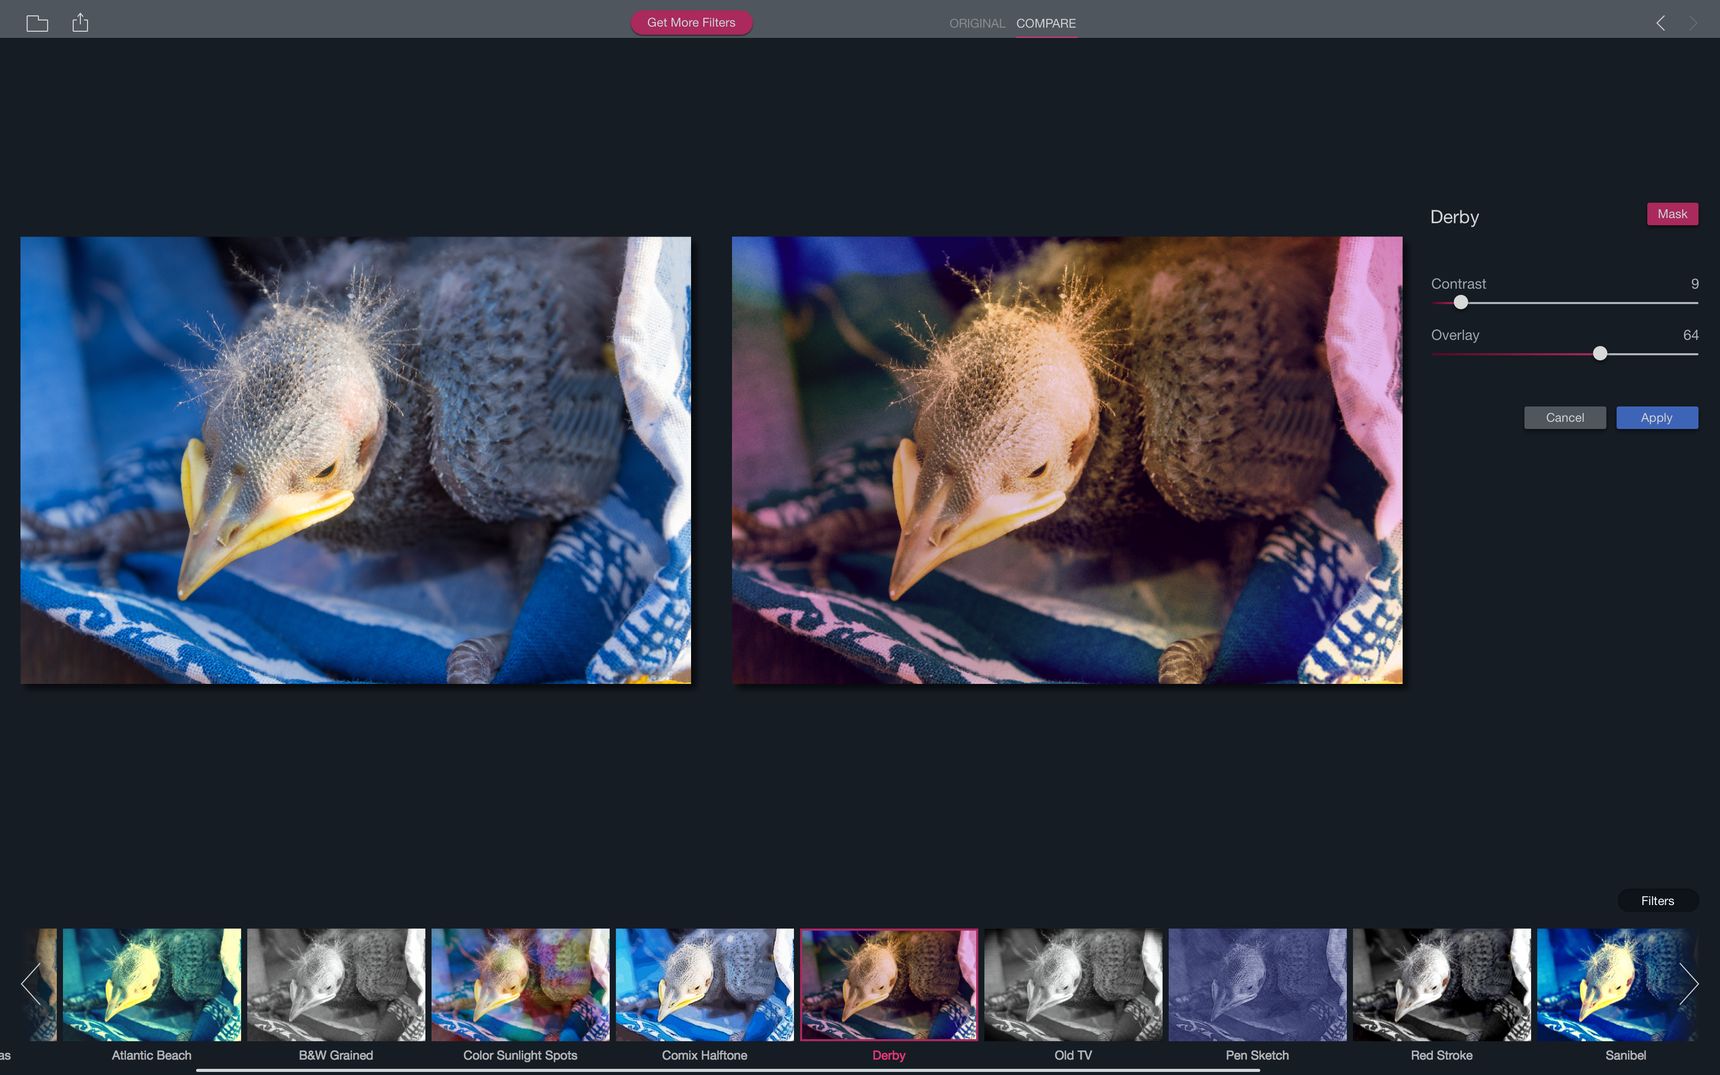The image size is (1720, 1075).
Task: Show more filters with the right strip arrow
Action: pyautogui.click(x=1688, y=984)
